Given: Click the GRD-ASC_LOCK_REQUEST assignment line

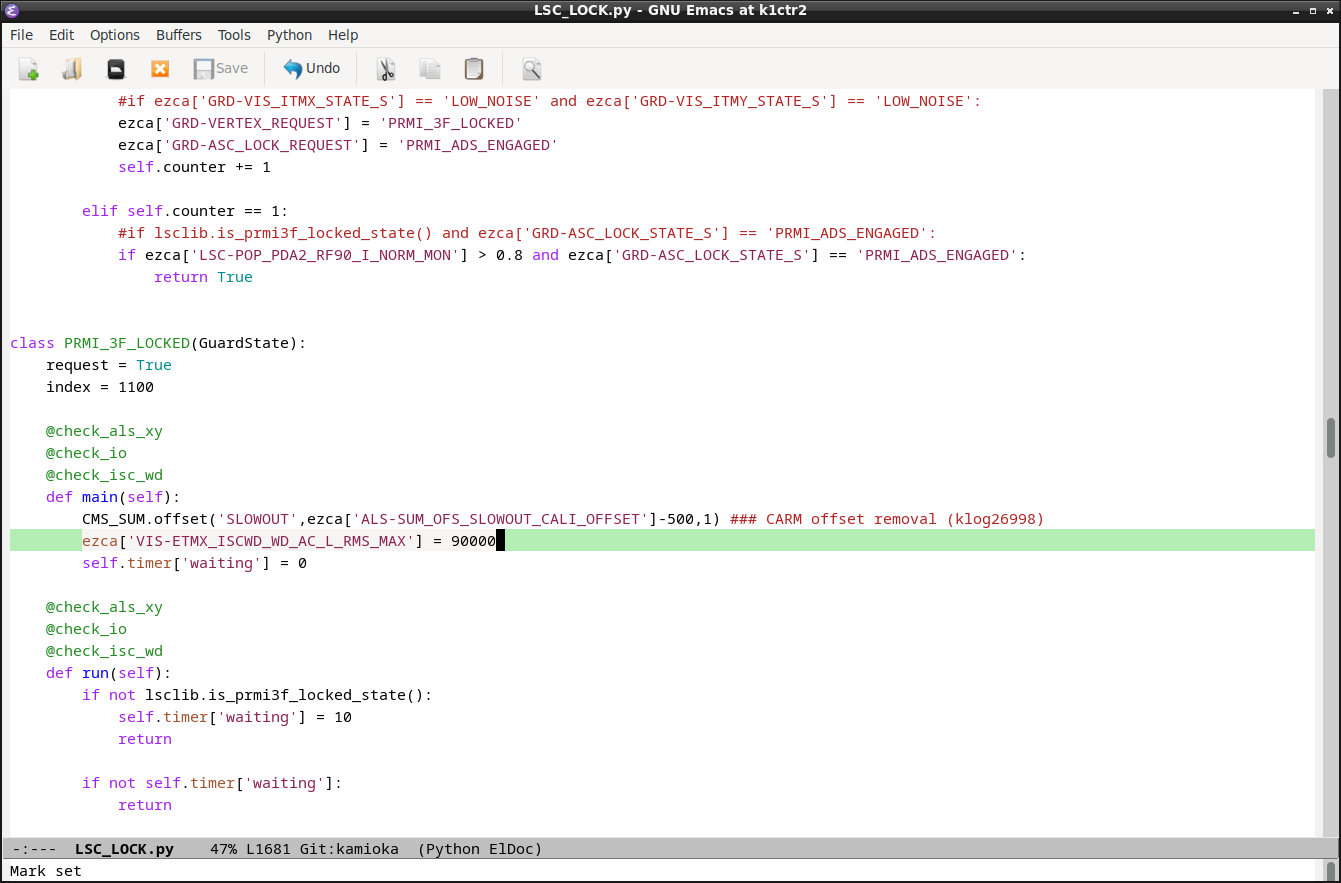Looking at the screenshot, I should tap(338, 145).
